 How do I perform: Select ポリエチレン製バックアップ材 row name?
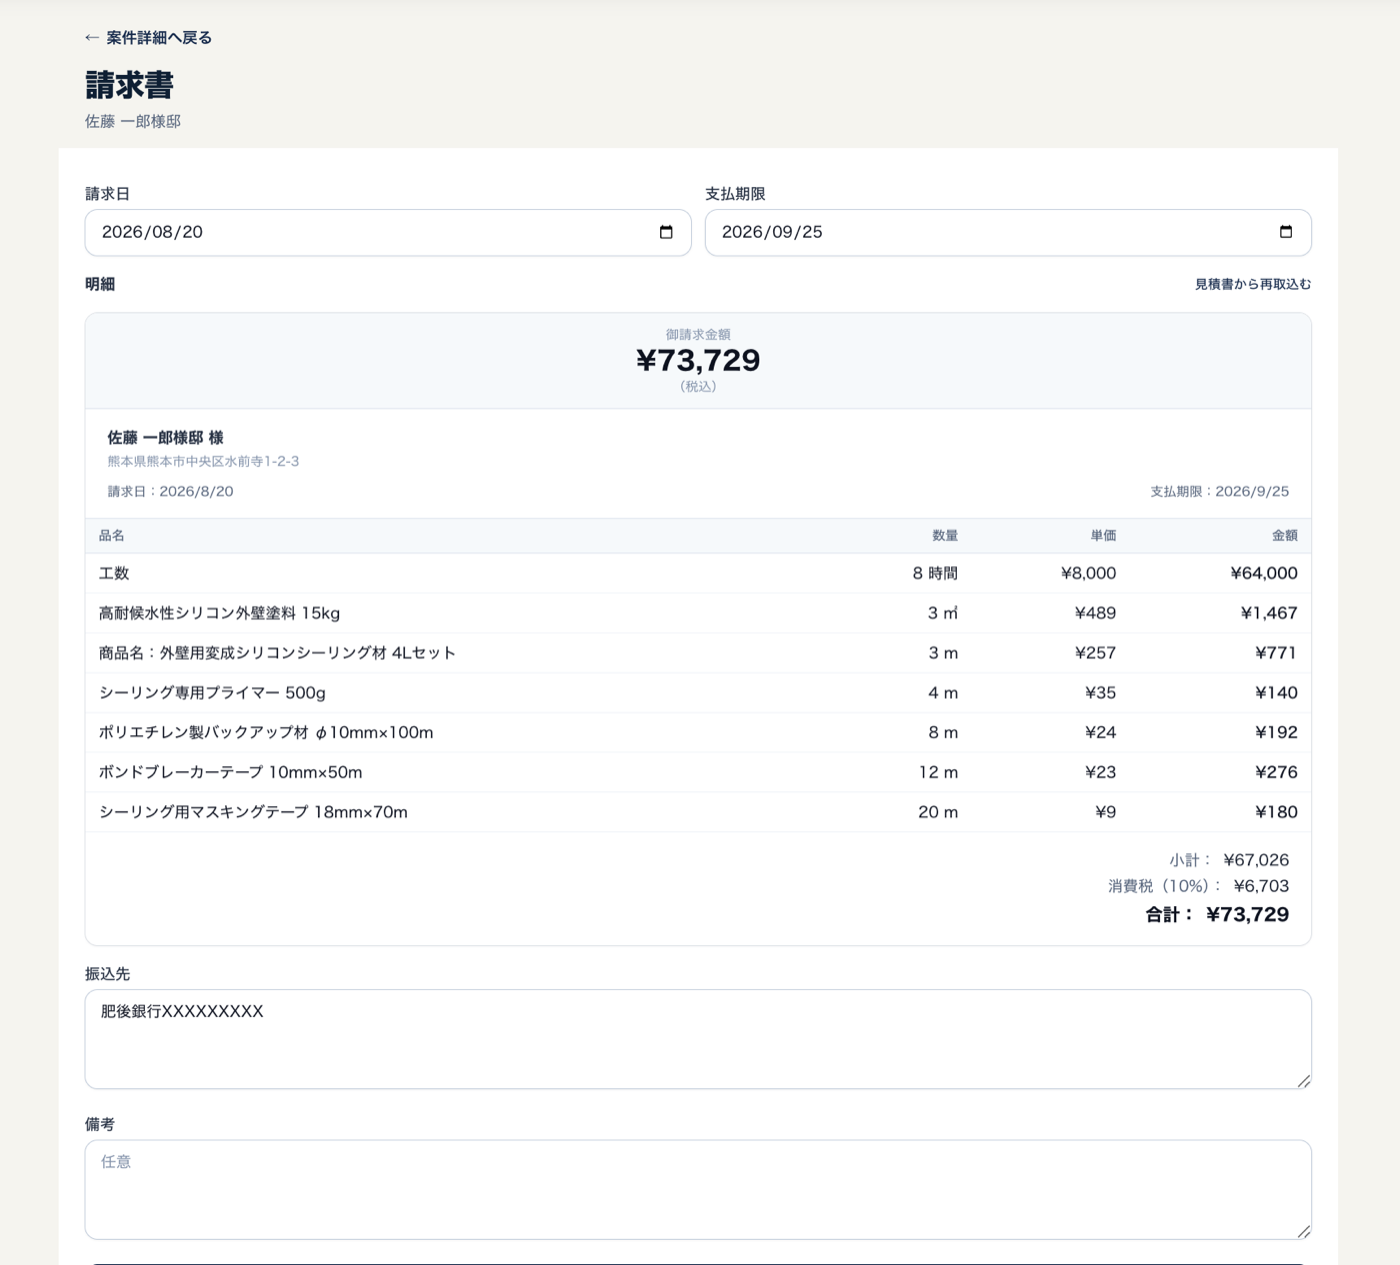coord(266,732)
